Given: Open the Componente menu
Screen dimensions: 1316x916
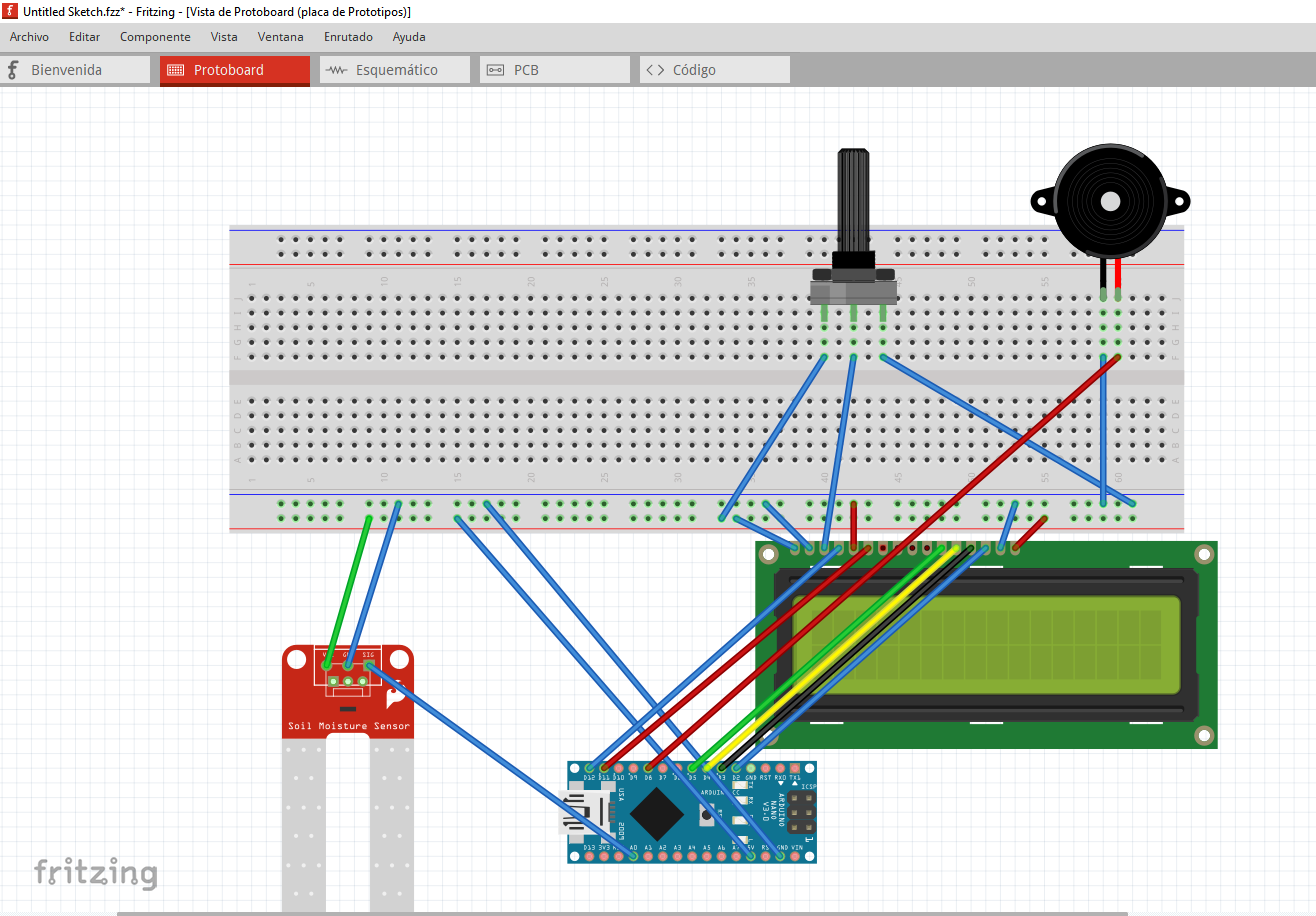Looking at the screenshot, I should [x=155, y=36].
